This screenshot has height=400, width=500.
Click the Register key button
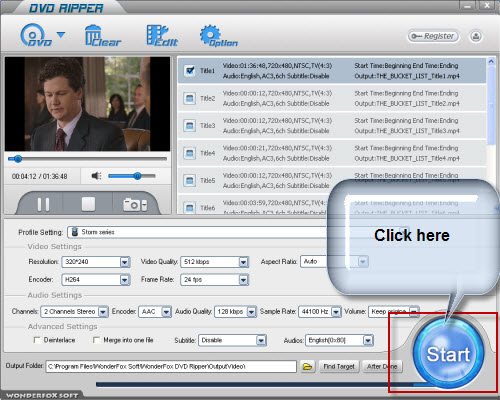[x=433, y=36]
